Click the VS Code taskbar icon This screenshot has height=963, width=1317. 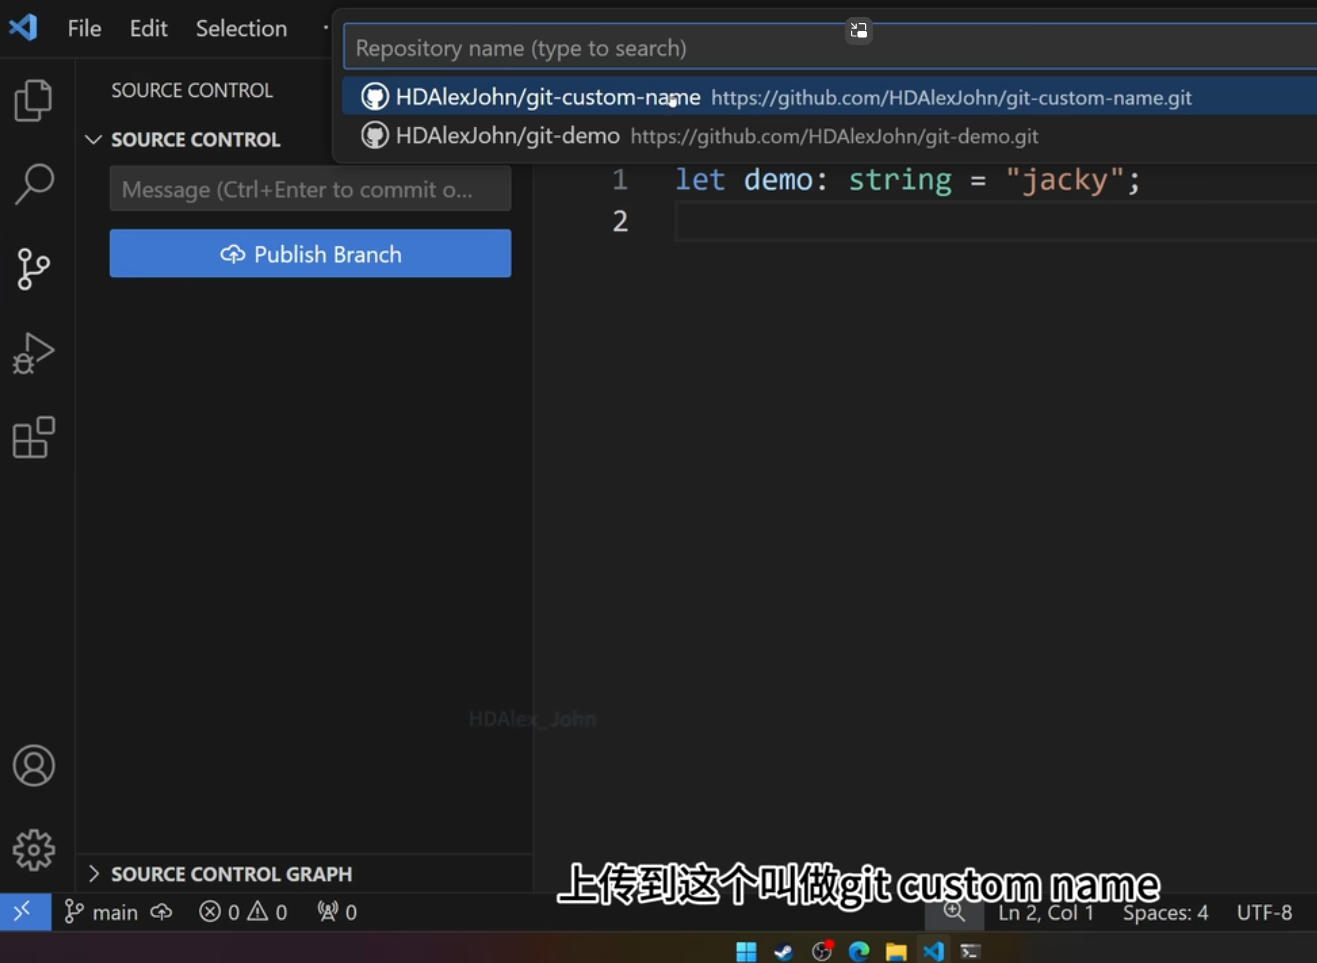click(x=934, y=951)
